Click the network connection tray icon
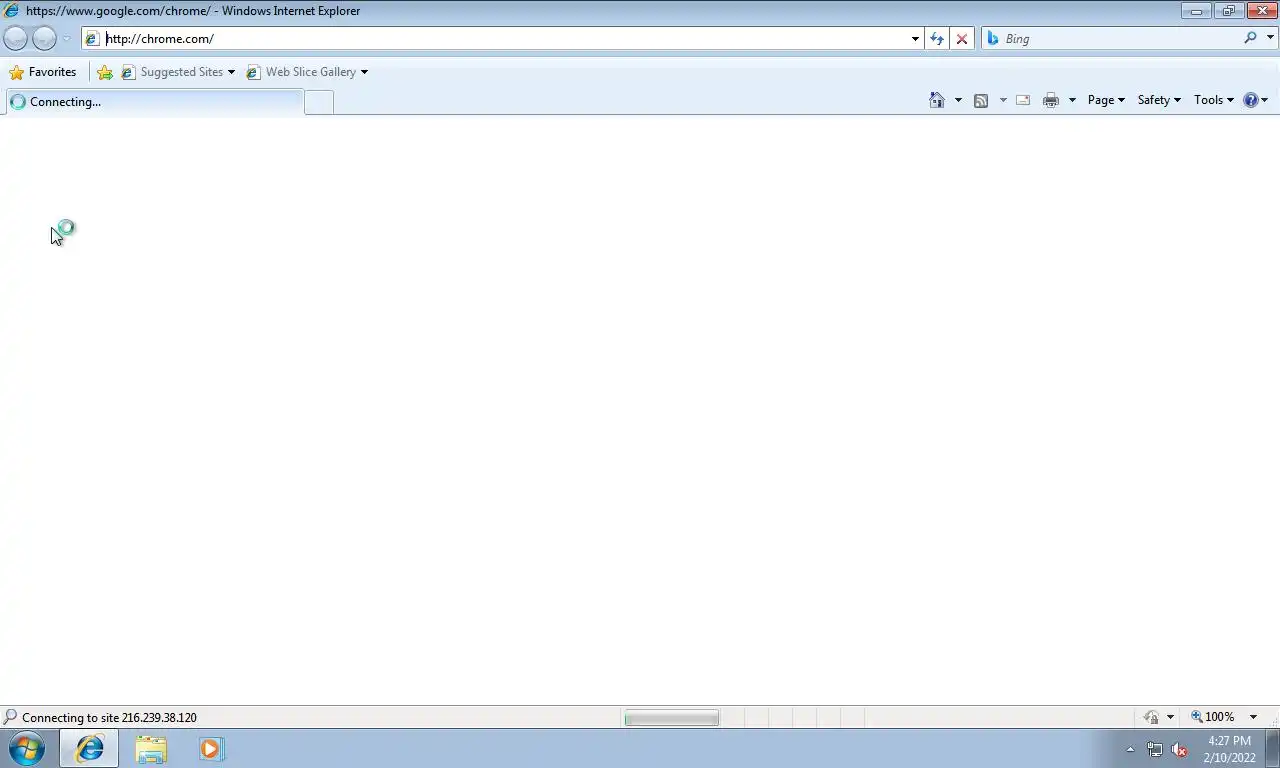The width and height of the screenshot is (1280, 768). 1154,749
